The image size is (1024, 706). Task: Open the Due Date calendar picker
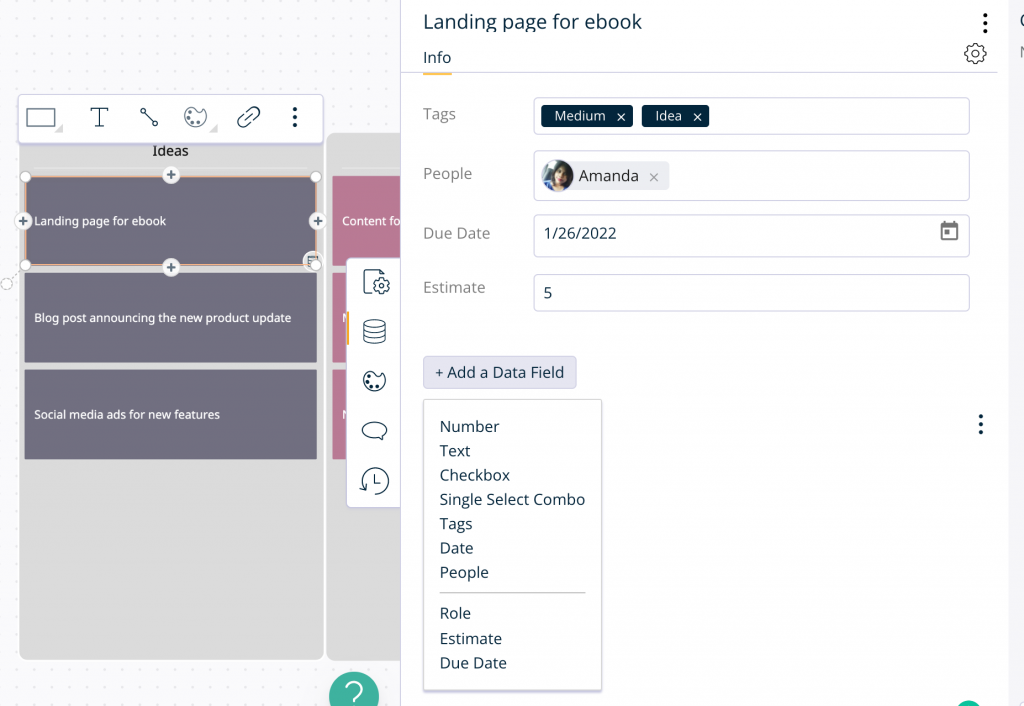tap(949, 232)
